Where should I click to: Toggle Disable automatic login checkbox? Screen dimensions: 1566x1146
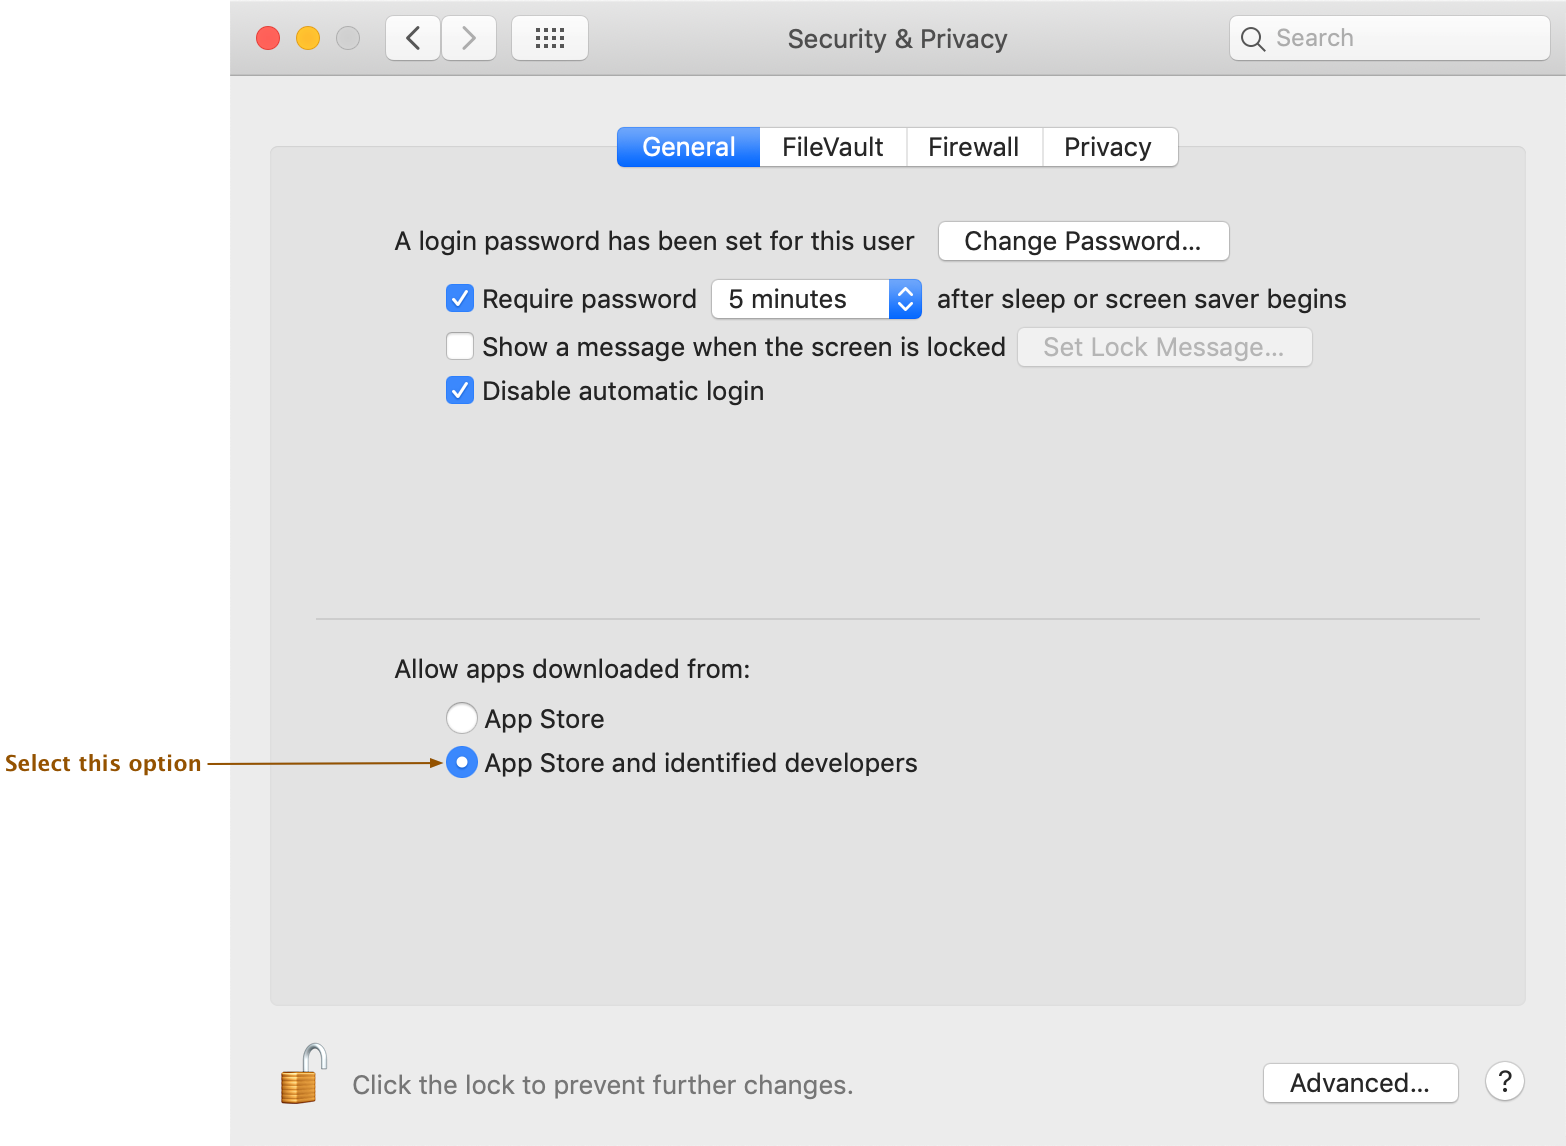pyautogui.click(x=460, y=390)
